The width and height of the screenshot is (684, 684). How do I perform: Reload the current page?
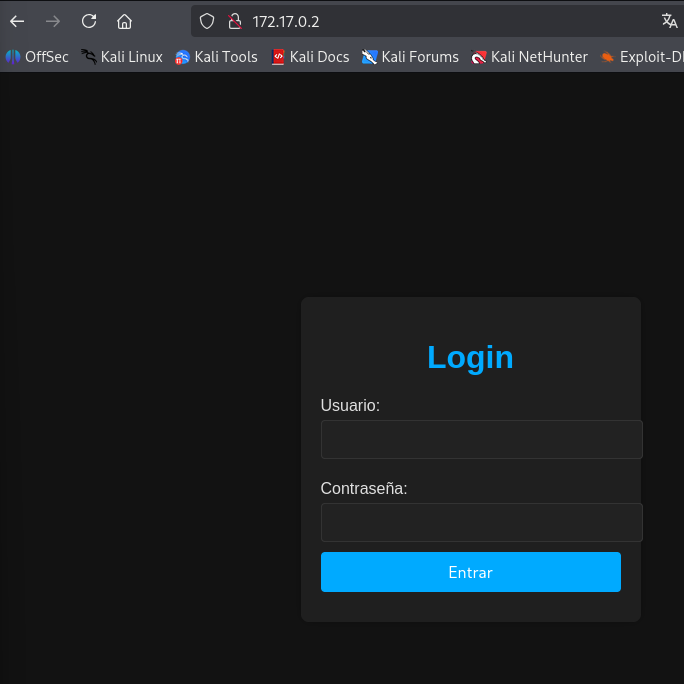click(89, 21)
